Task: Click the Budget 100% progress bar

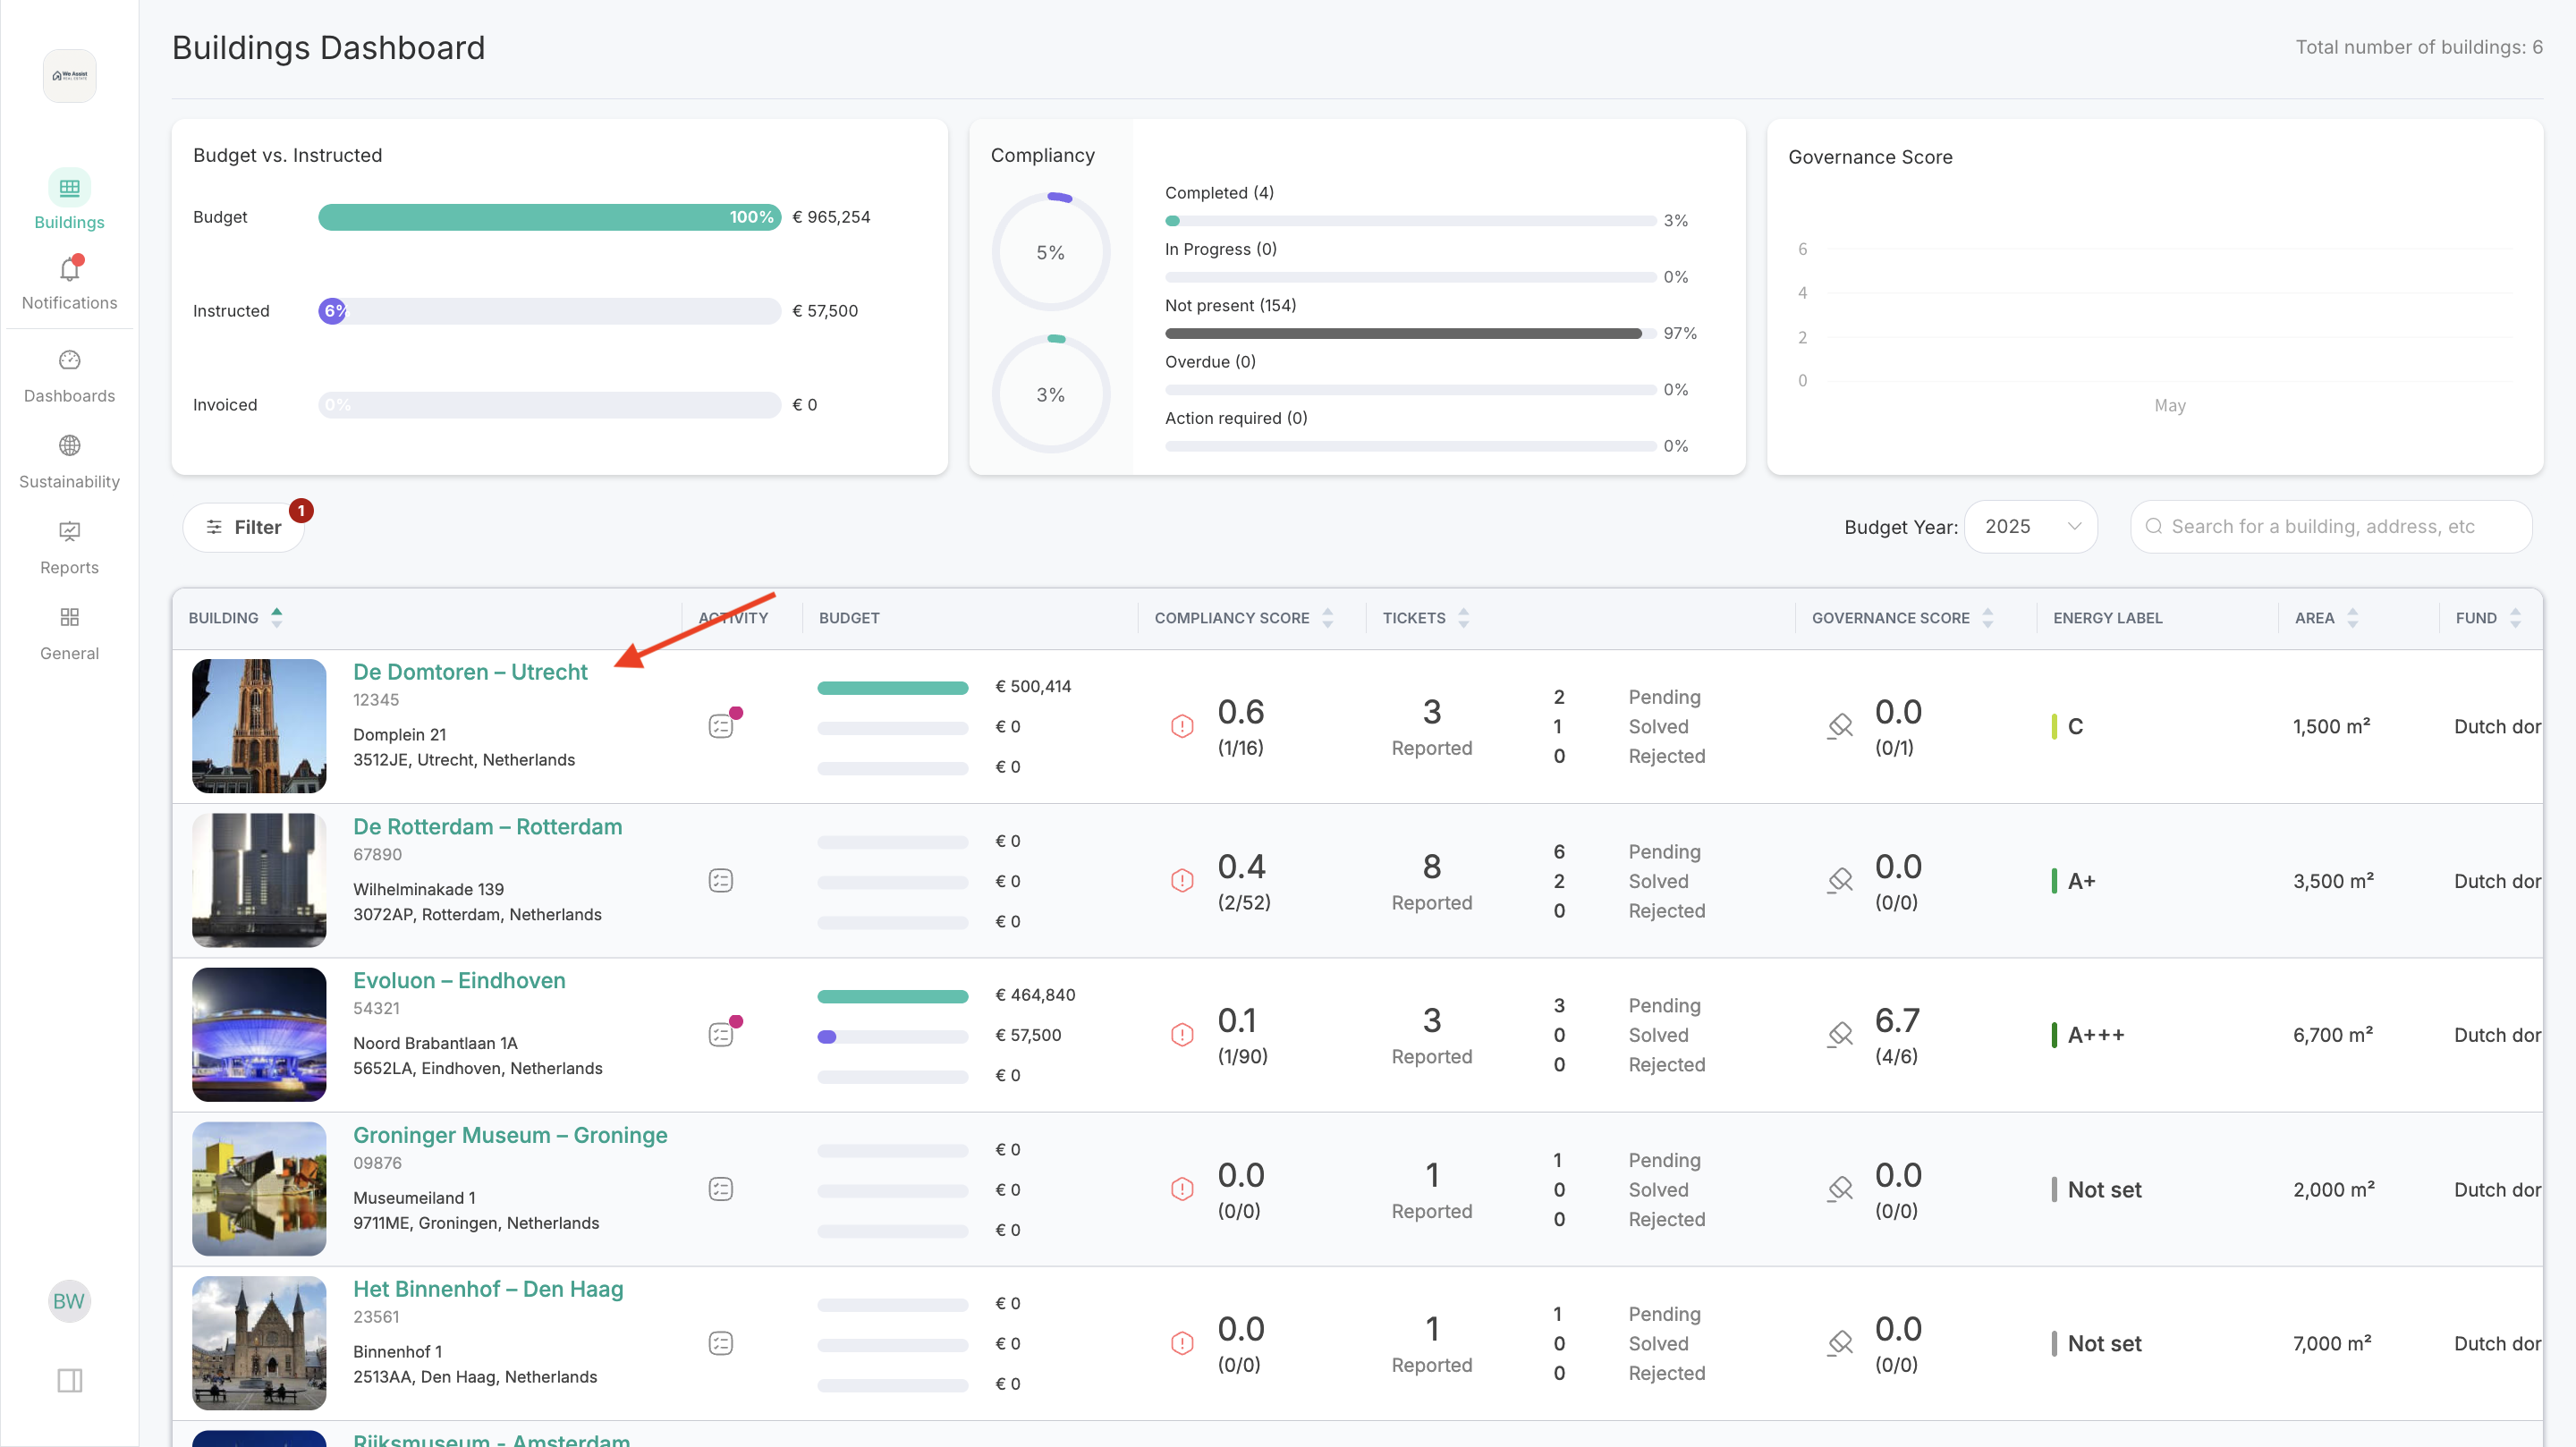Action: pos(549,217)
